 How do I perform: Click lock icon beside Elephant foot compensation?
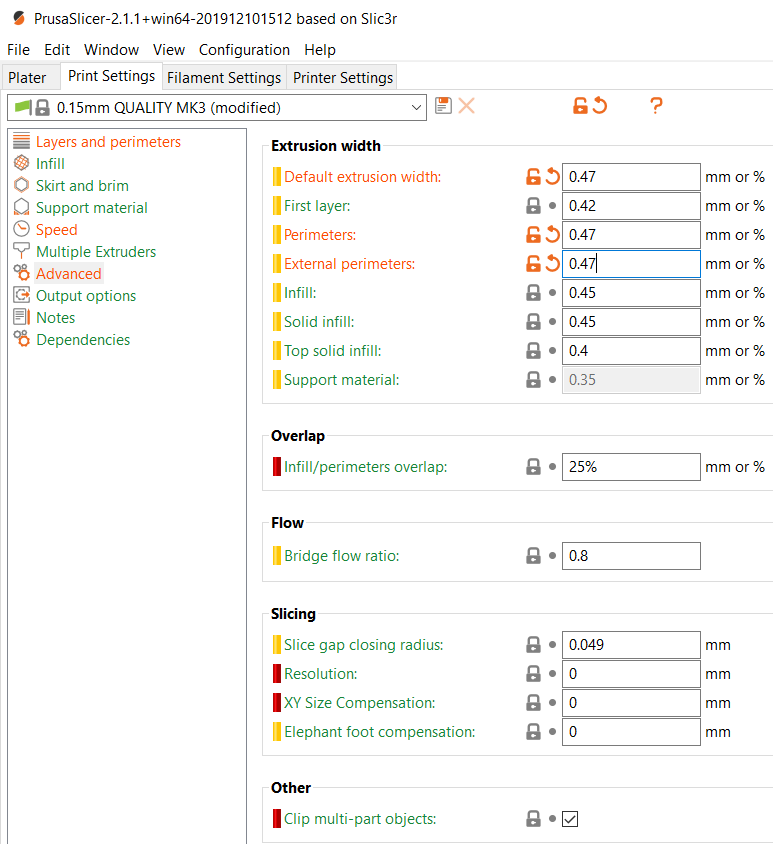pos(533,732)
